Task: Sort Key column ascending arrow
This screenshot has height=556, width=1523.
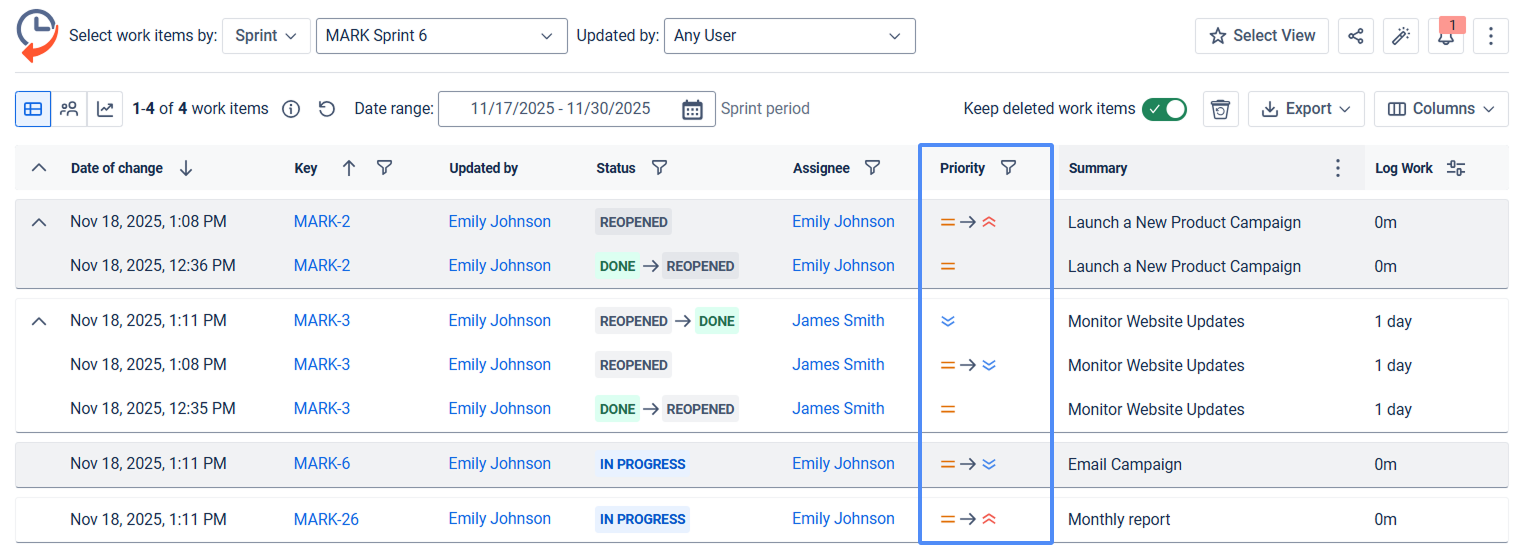Action: click(x=349, y=168)
